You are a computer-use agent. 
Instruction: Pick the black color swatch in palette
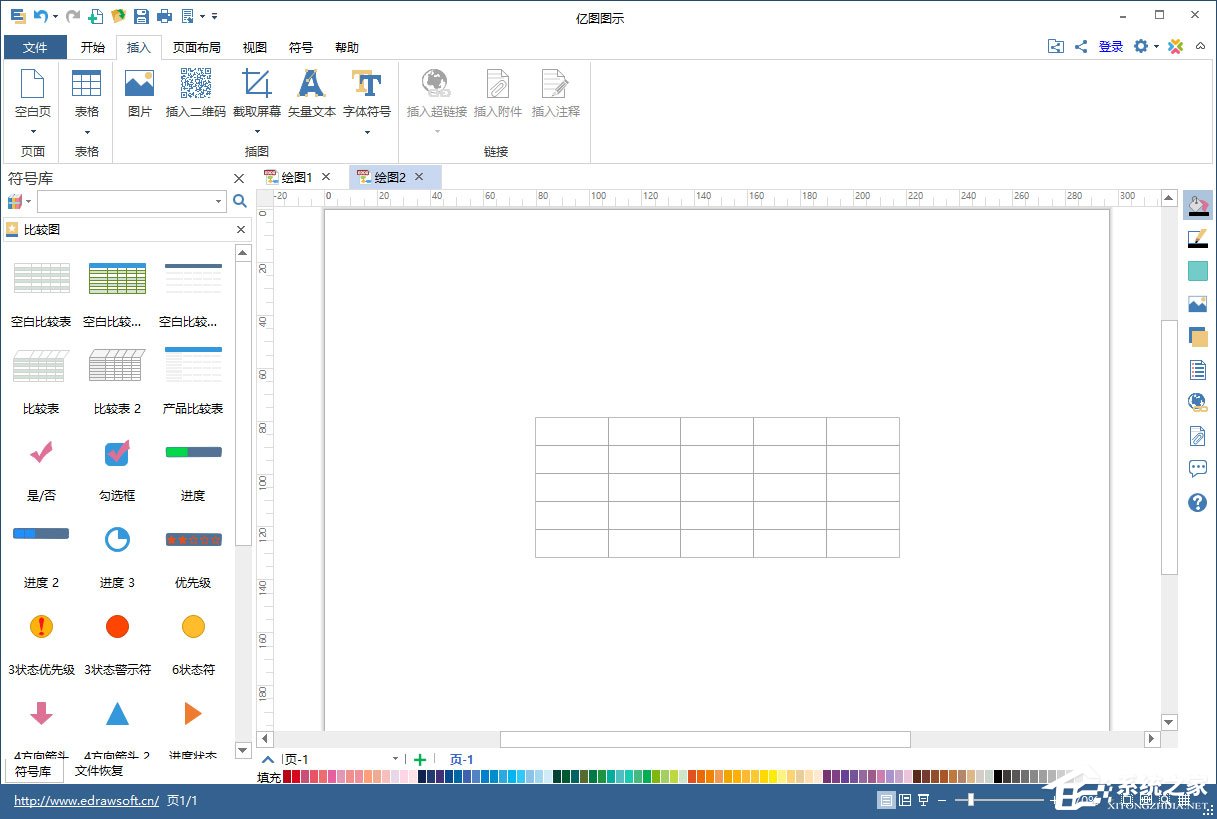pos(998,776)
